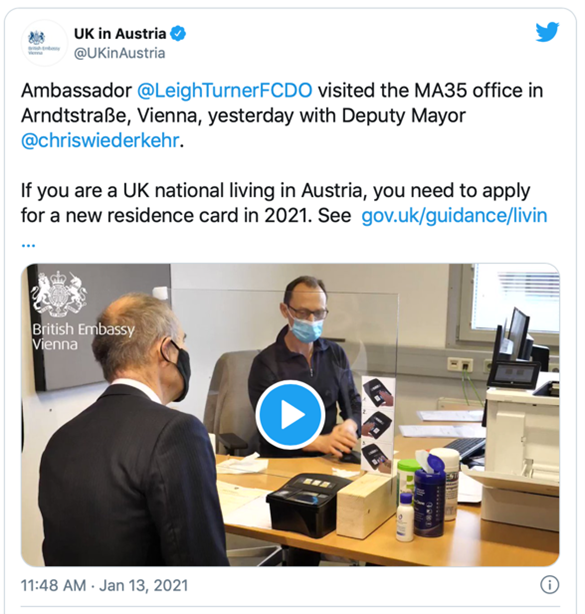Open the UK in Austria profile avatar
This screenshot has width=585, height=614.
click(44, 43)
